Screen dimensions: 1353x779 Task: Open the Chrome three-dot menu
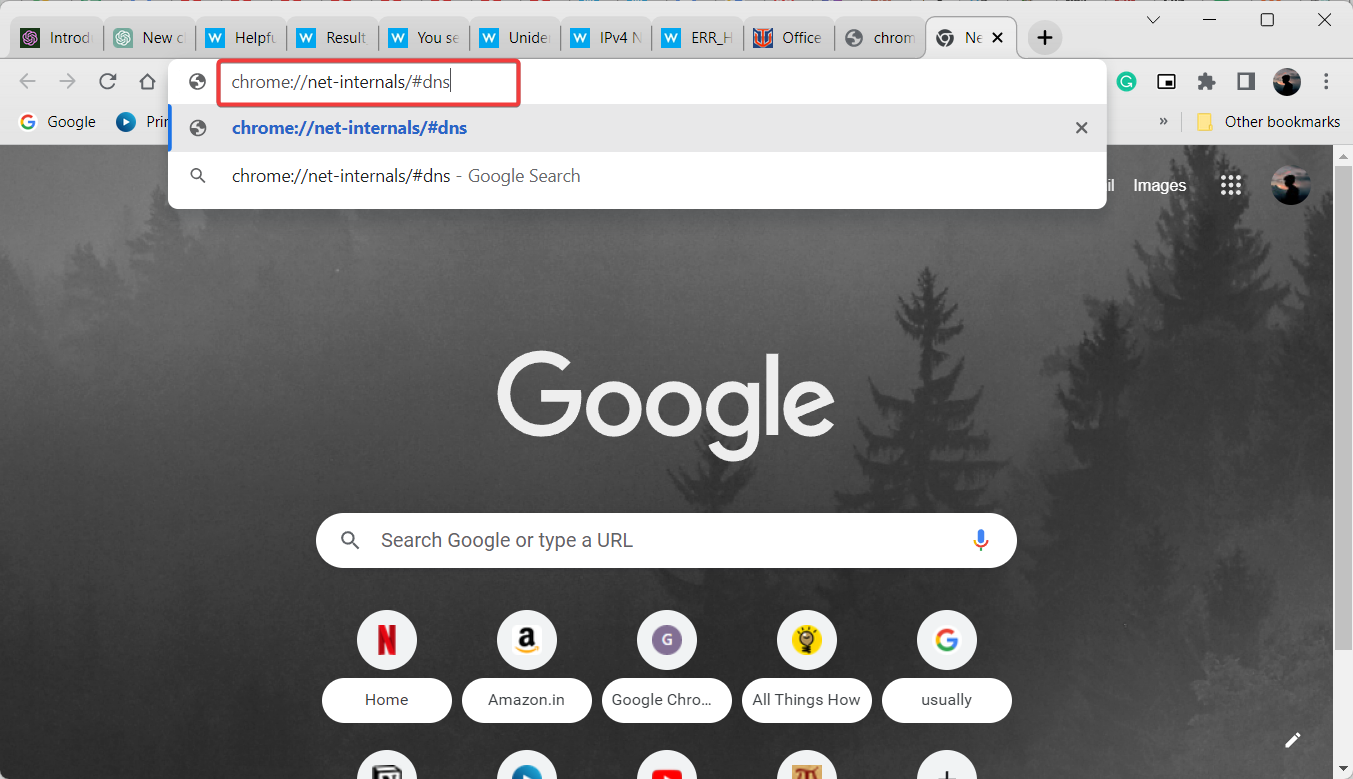click(1327, 82)
